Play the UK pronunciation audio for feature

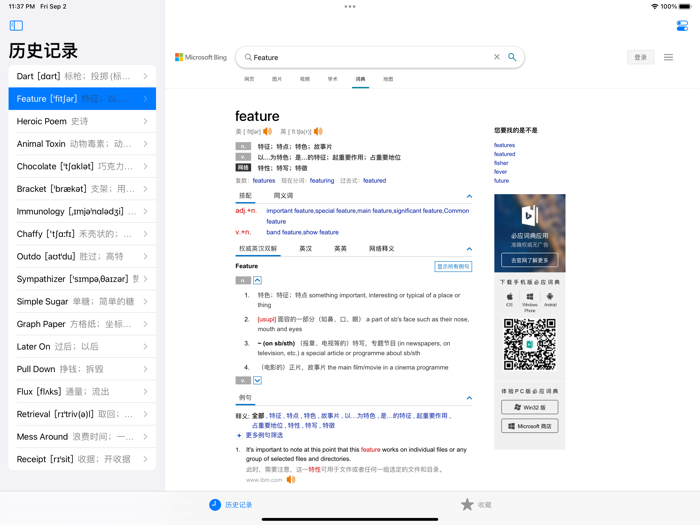click(x=318, y=131)
